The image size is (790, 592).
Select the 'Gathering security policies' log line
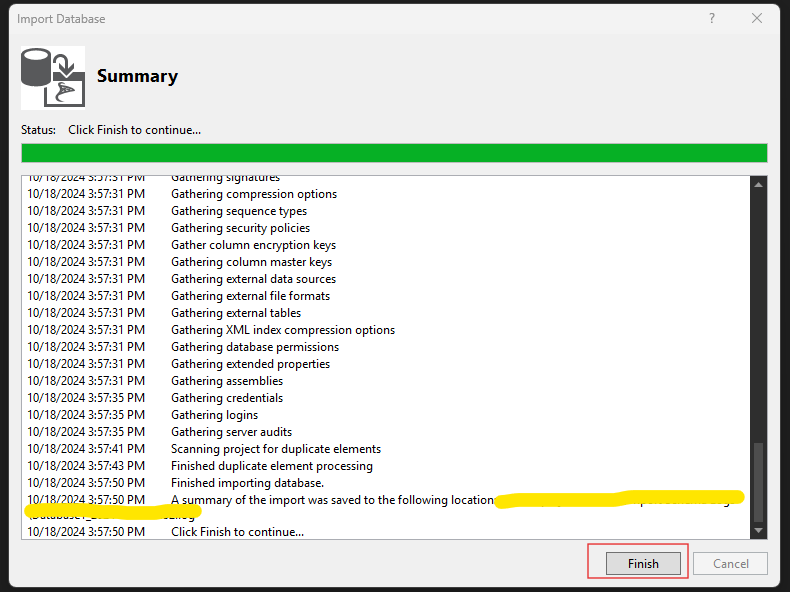pyautogui.click(x=240, y=228)
